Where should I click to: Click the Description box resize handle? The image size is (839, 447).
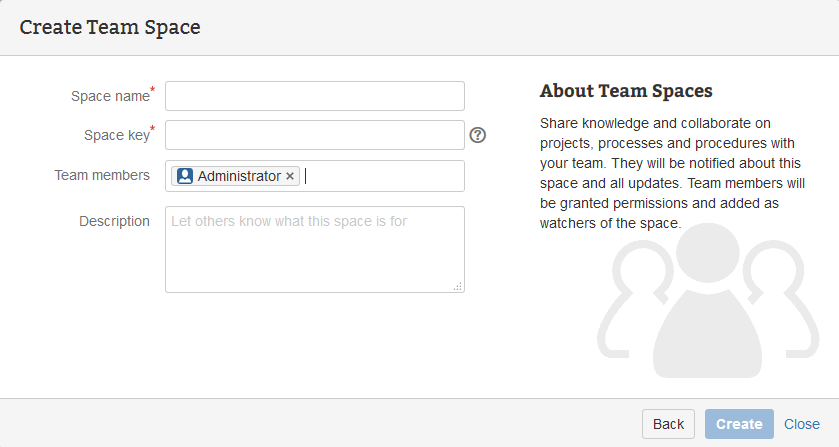coord(458,286)
